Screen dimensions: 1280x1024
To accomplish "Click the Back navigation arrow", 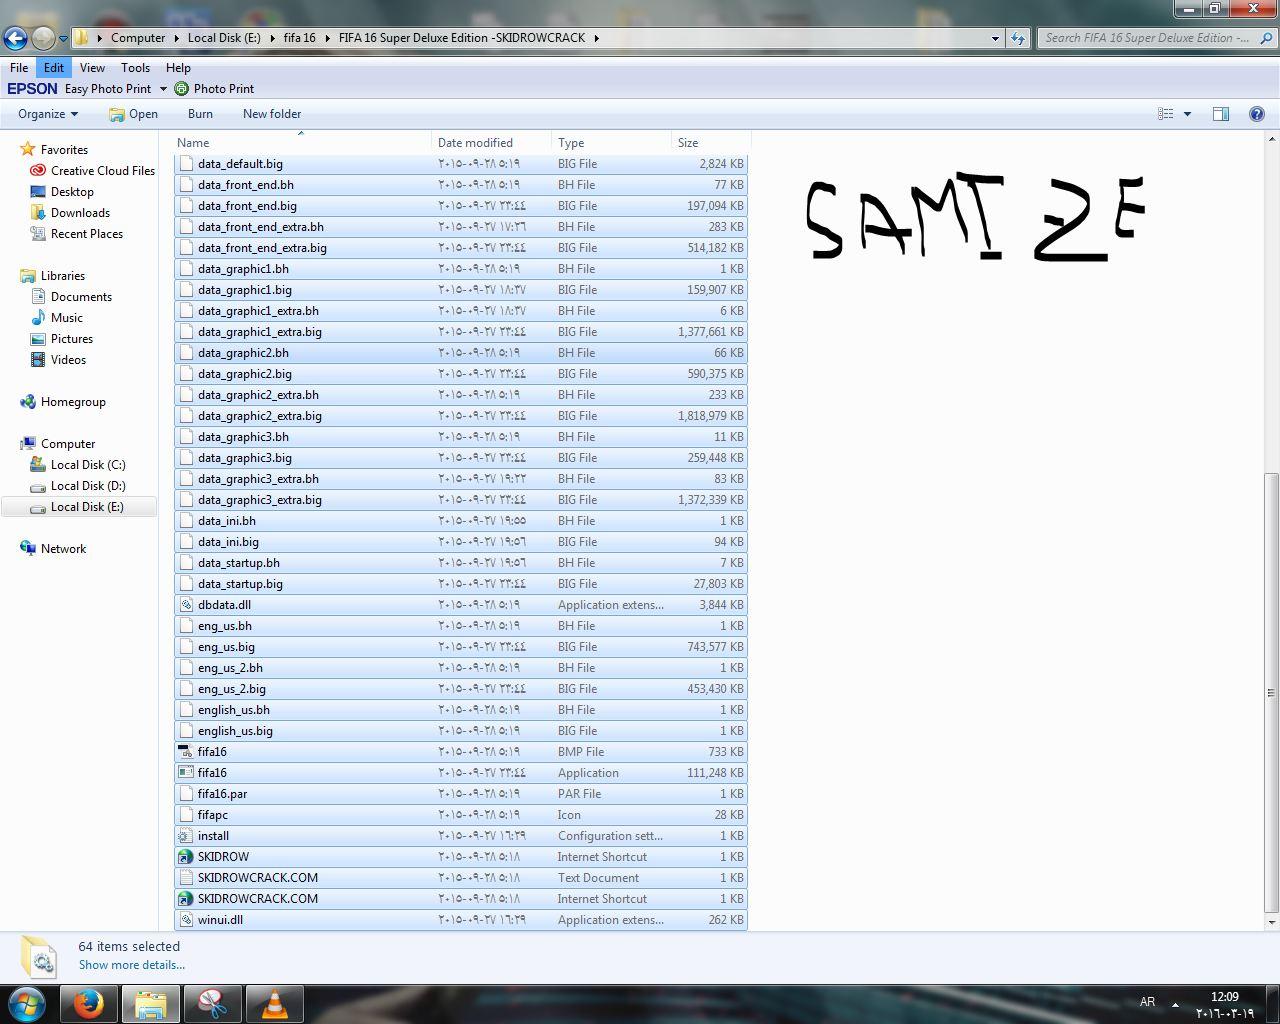I will pyautogui.click(x=15, y=38).
